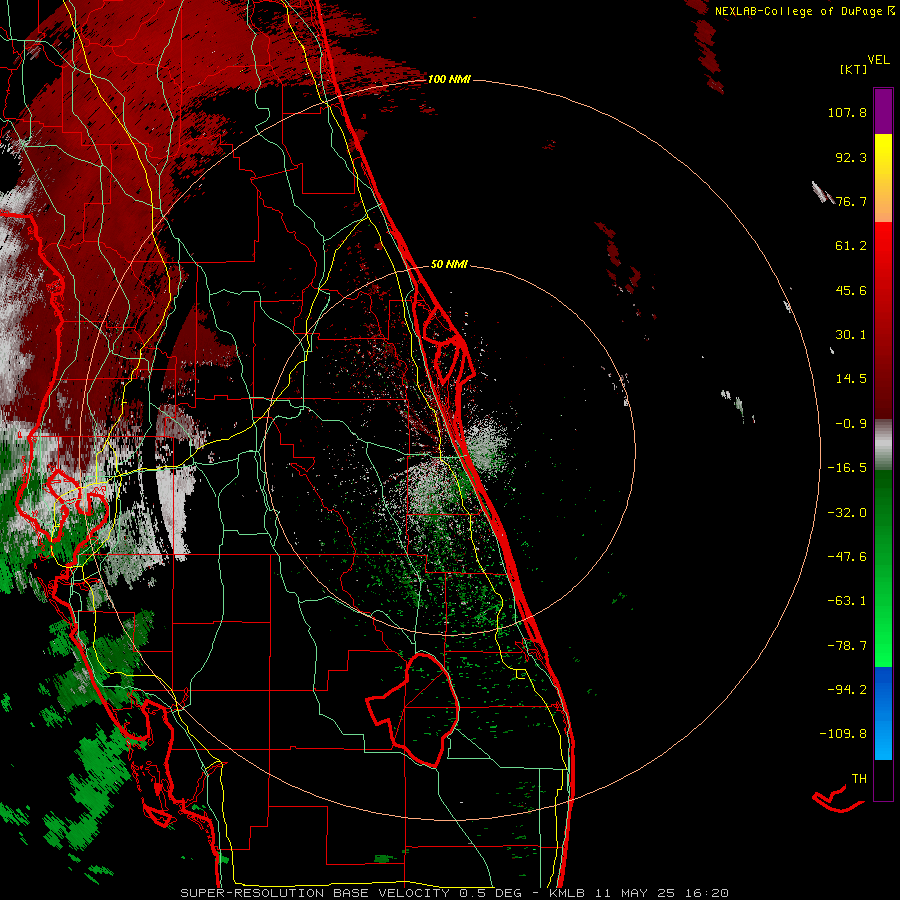
Task: Click the -0.9 velocity scale value
Action: [x=851, y=424]
